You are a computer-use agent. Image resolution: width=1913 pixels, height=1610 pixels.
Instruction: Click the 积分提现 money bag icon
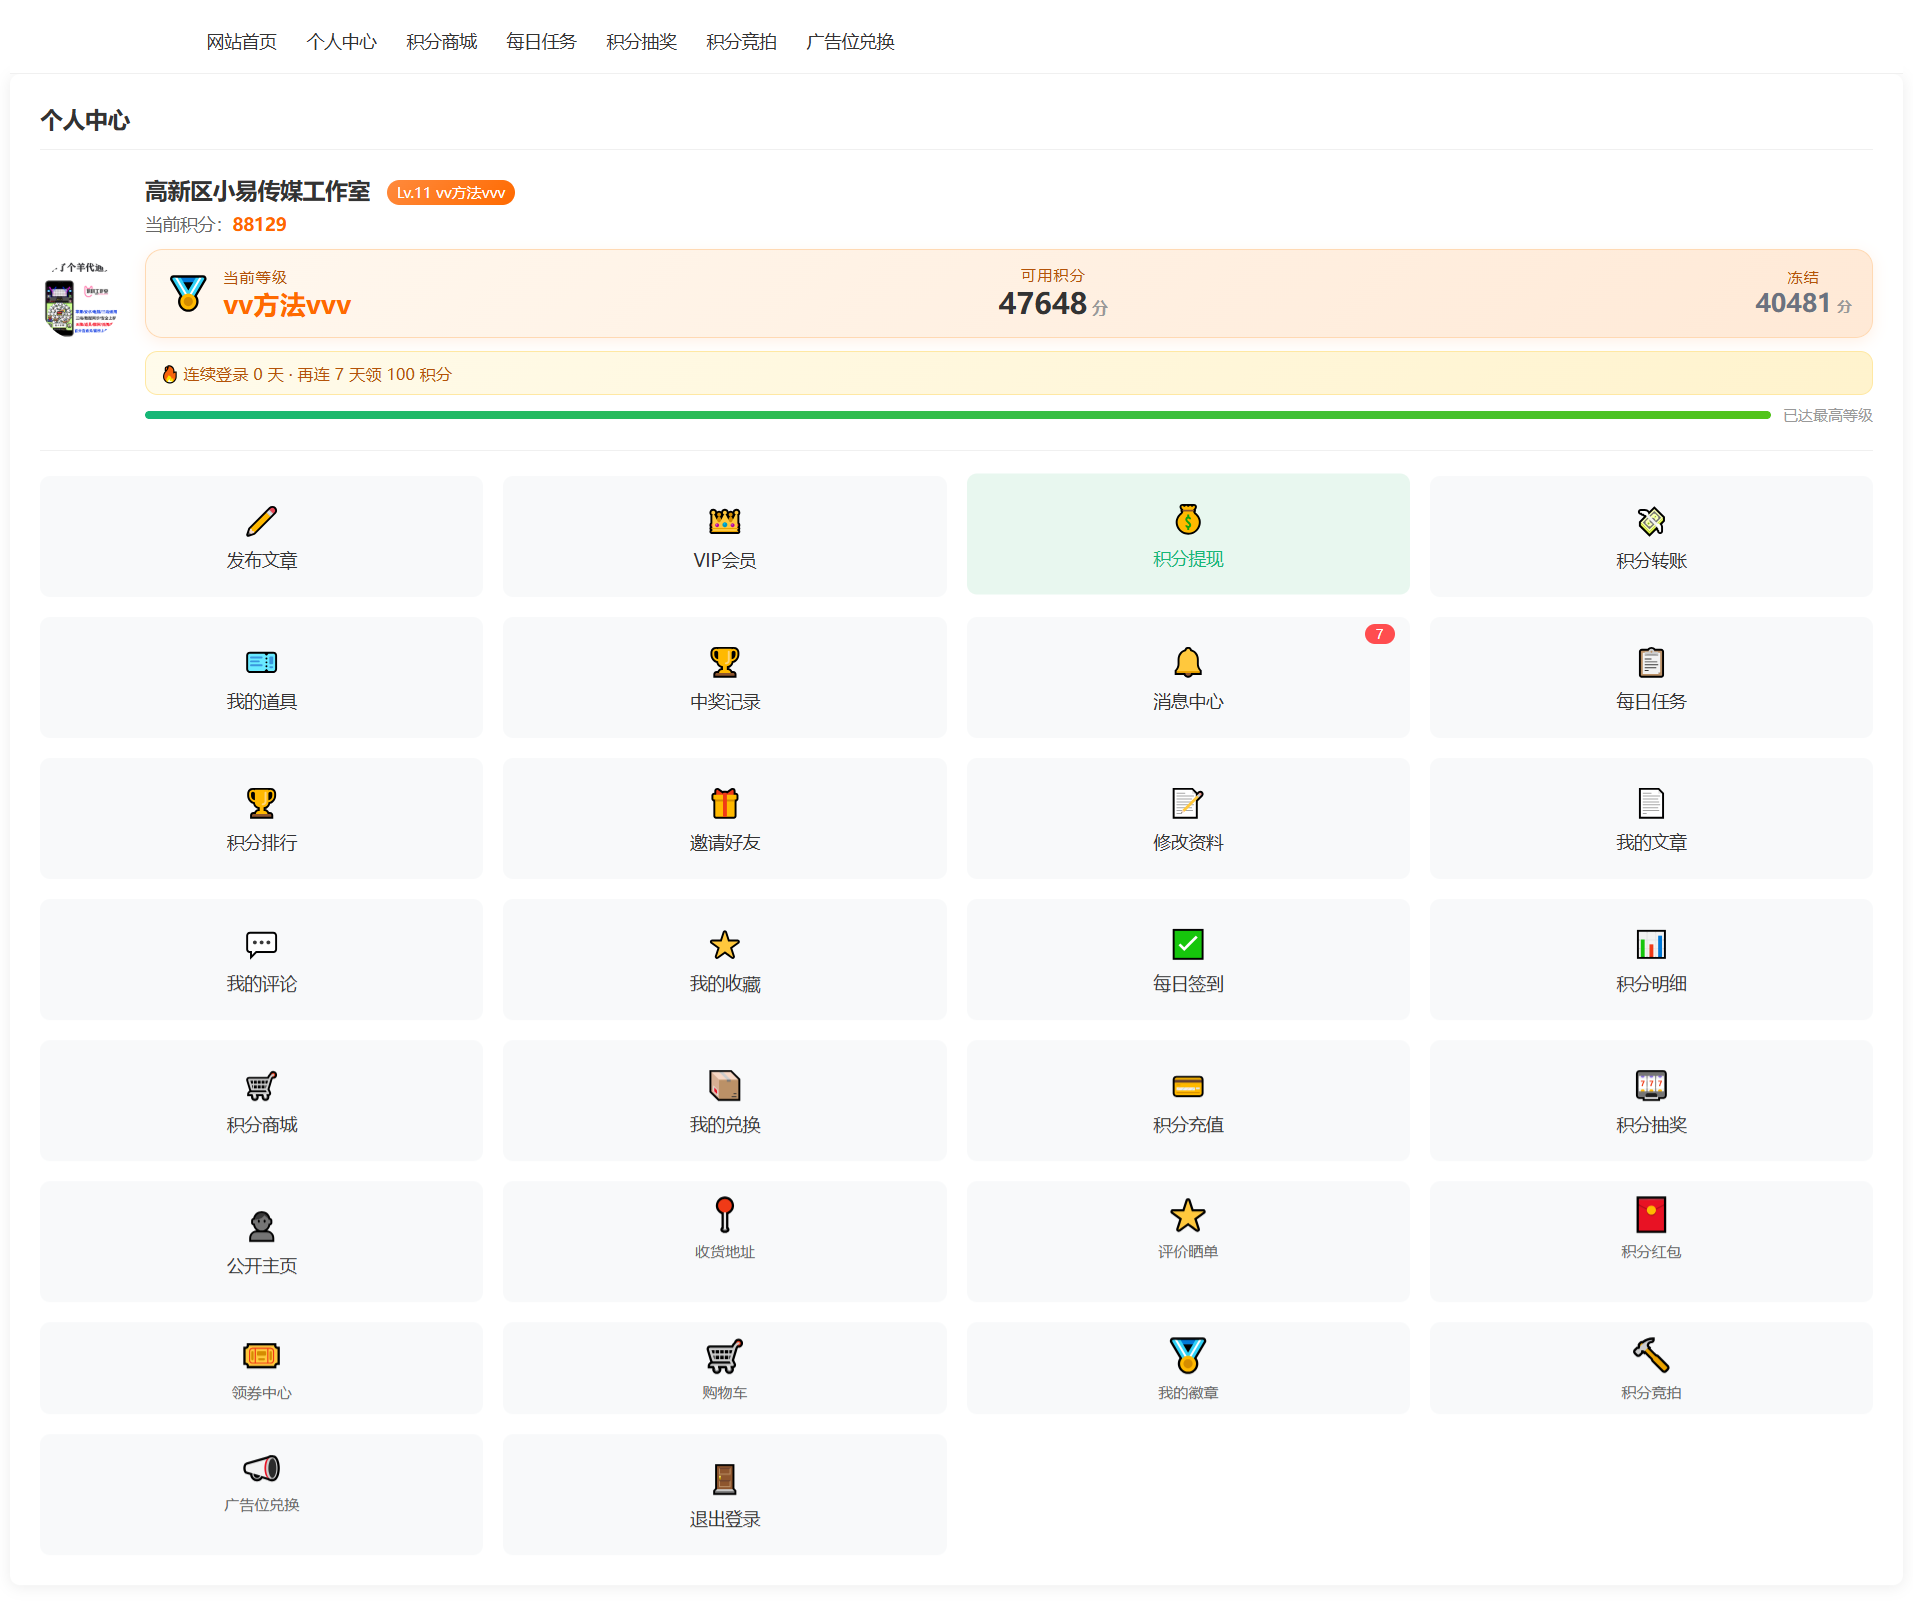1188,519
